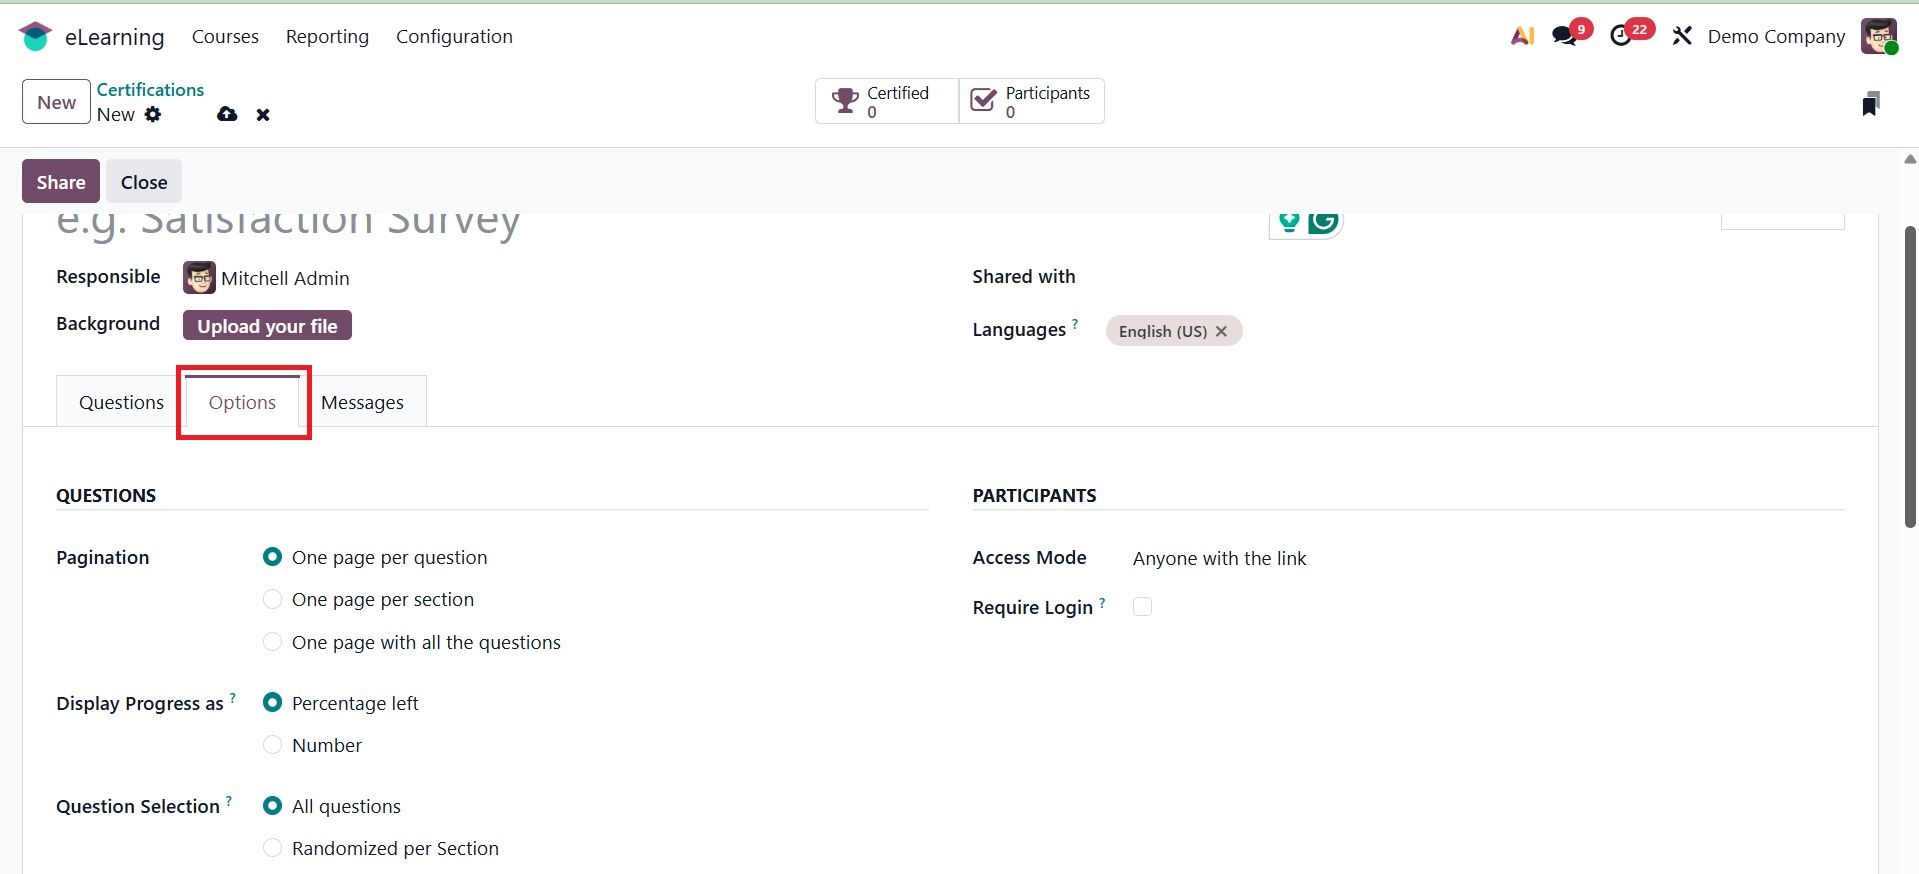Enable the Require Login checkbox
Viewport: 1919px width, 874px height.
pyautogui.click(x=1142, y=607)
